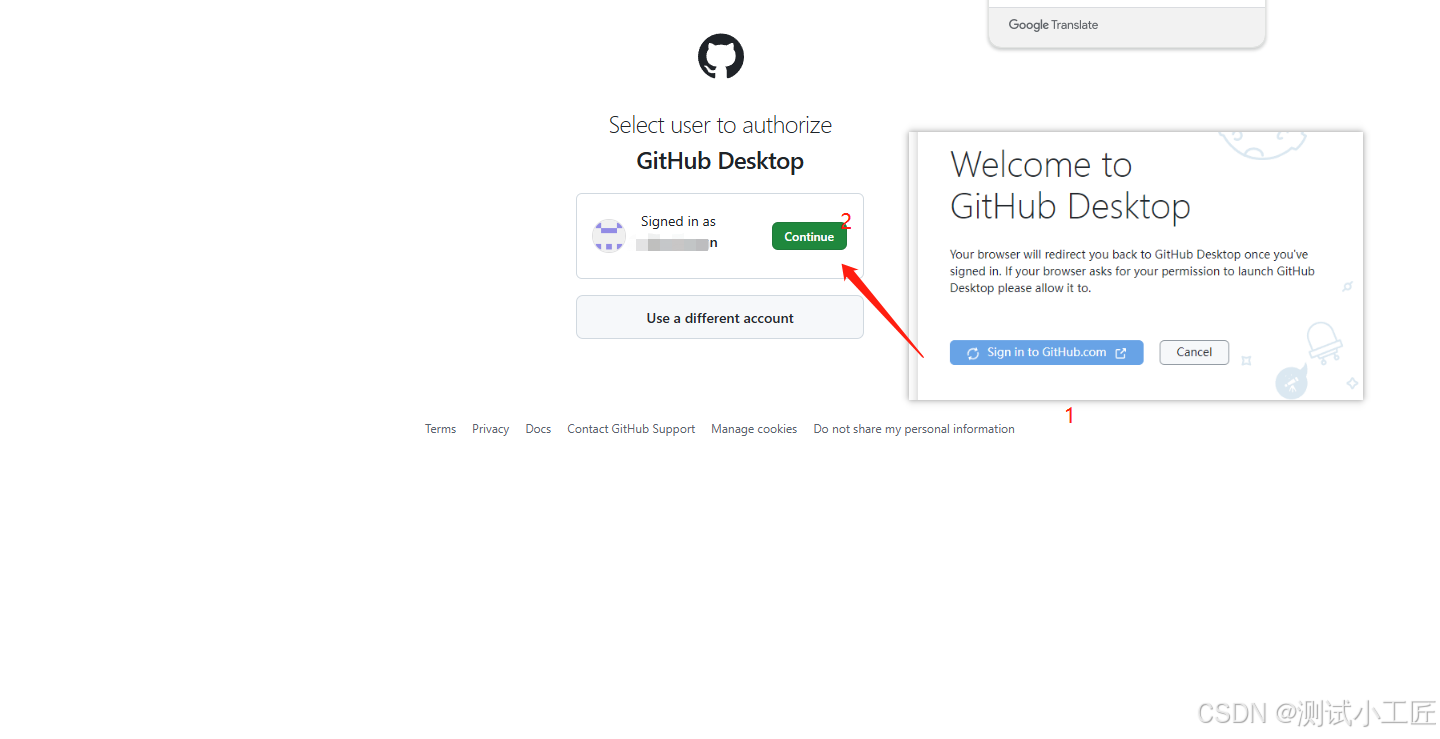The width and height of the screenshot is (1440, 739).
Task: Click the Google Translate popup label
Action: [x=1053, y=25]
